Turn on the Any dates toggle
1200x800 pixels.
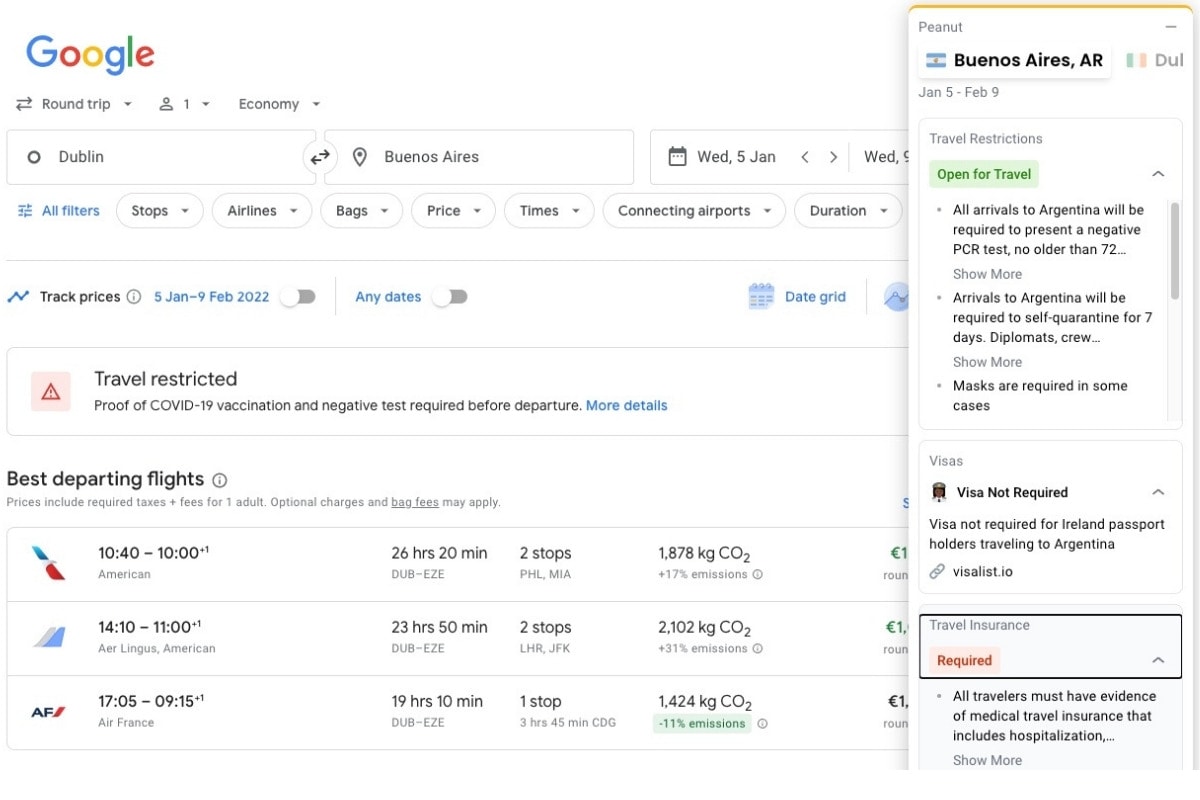tap(450, 296)
